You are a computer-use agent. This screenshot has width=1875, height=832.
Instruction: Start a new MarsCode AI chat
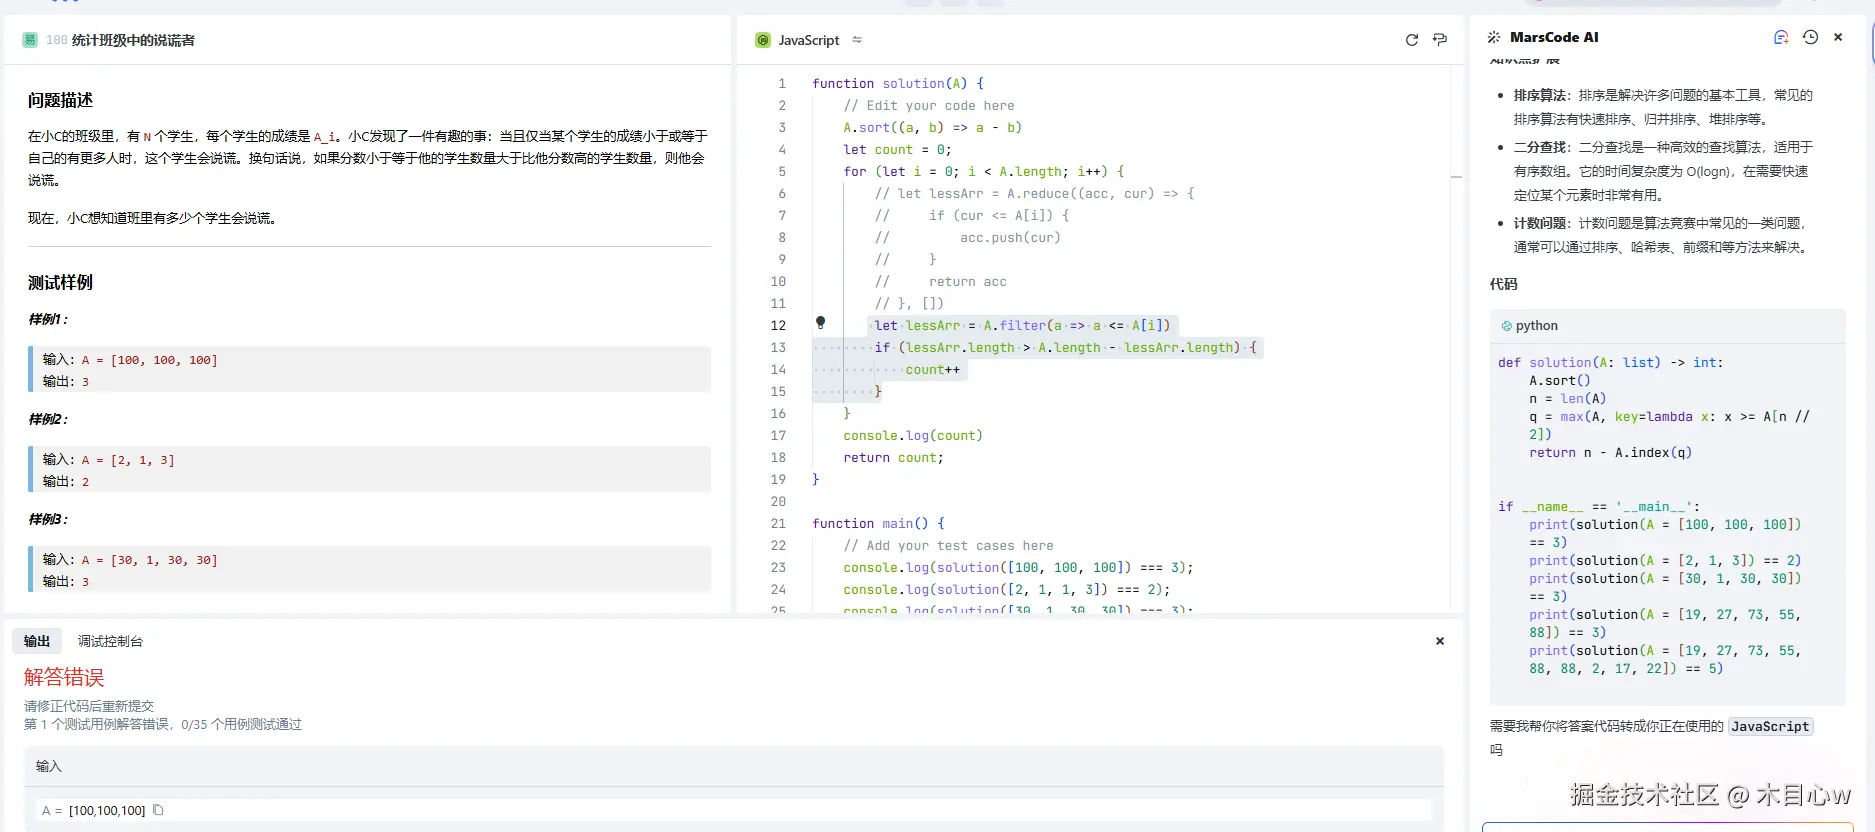click(x=1781, y=37)
